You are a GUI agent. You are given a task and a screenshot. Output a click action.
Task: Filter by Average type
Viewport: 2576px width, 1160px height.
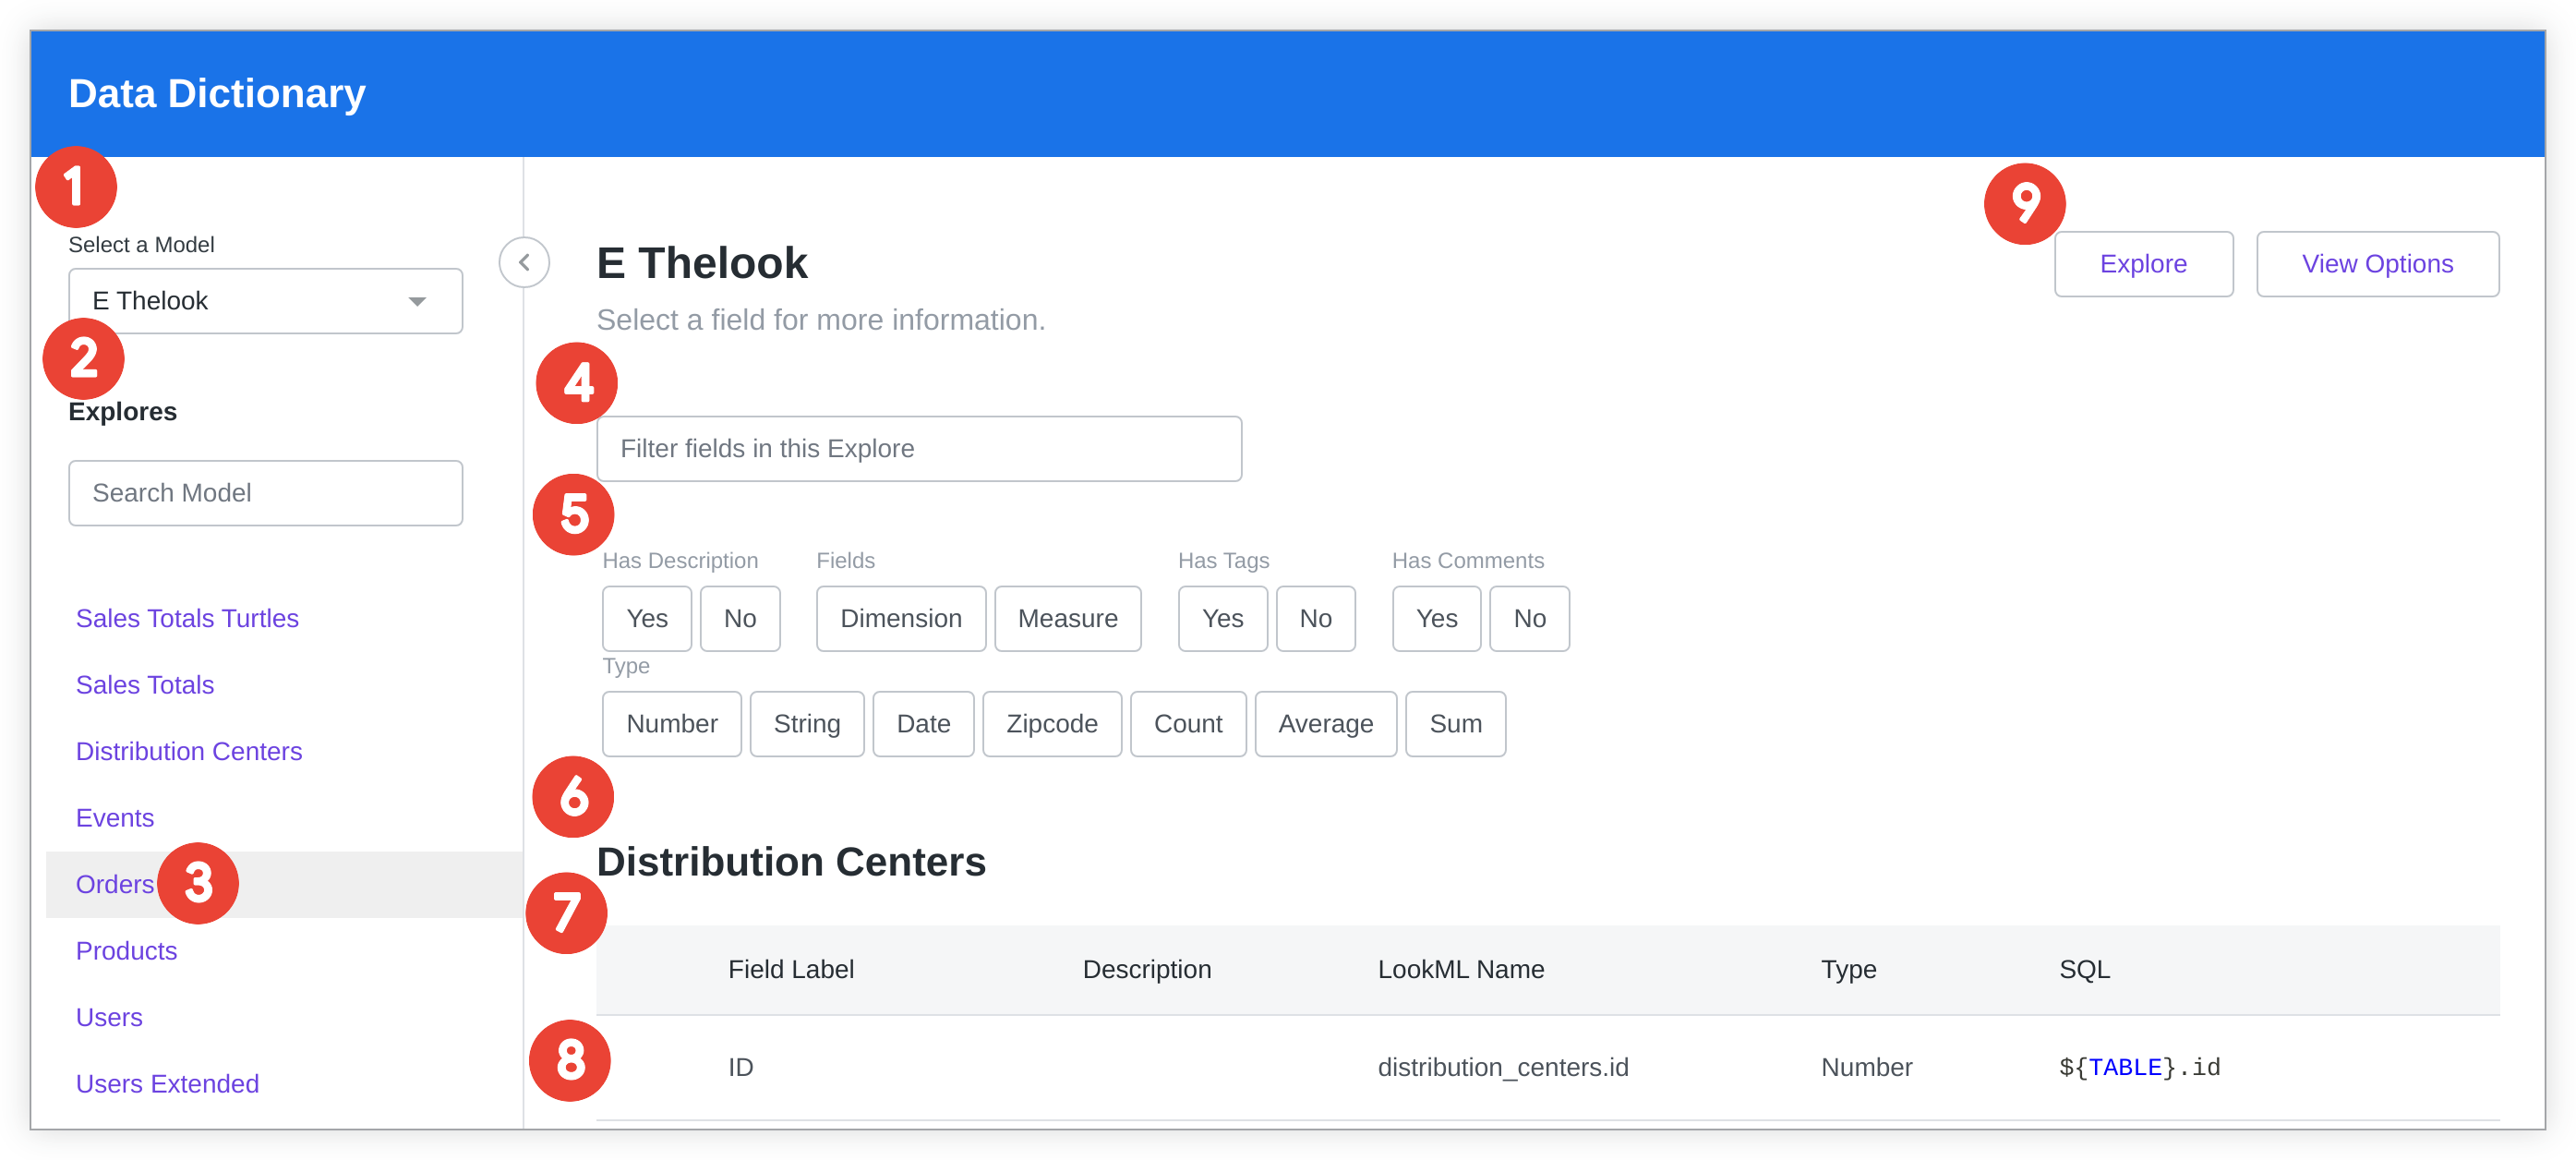click(x=1325, y=724)
